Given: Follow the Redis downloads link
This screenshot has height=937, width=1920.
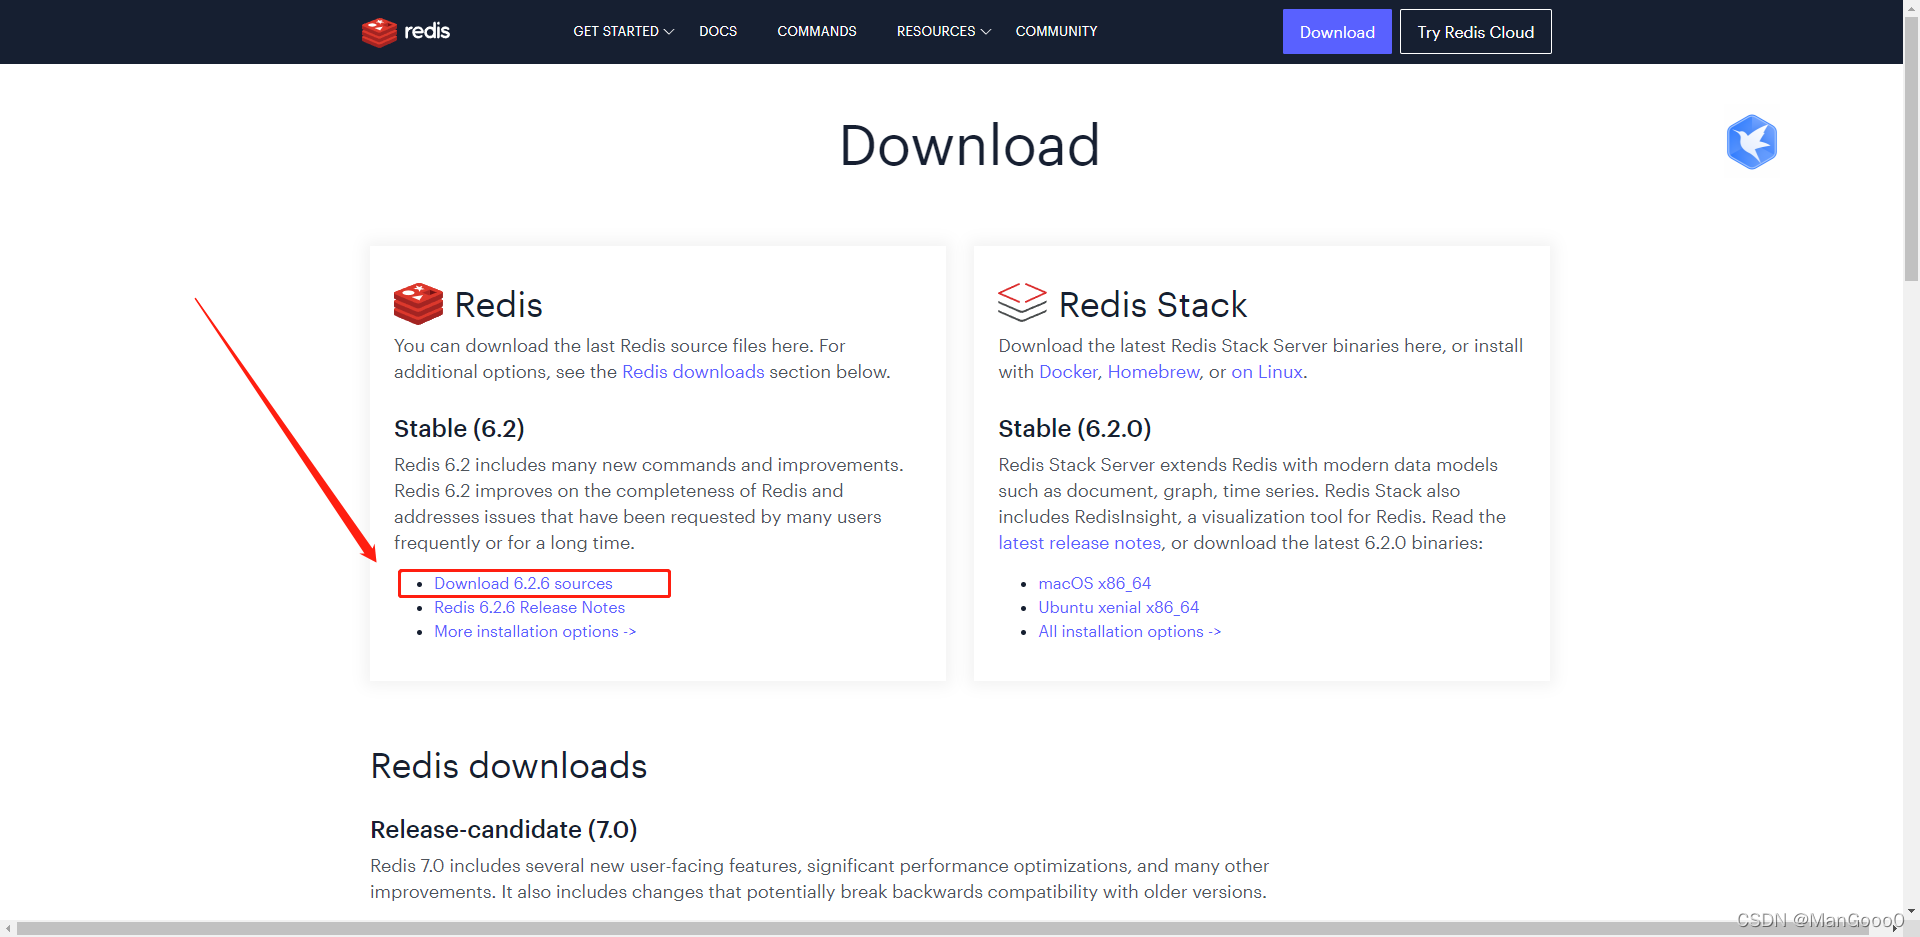Looking at the screenshot, I should pos(693,372).
